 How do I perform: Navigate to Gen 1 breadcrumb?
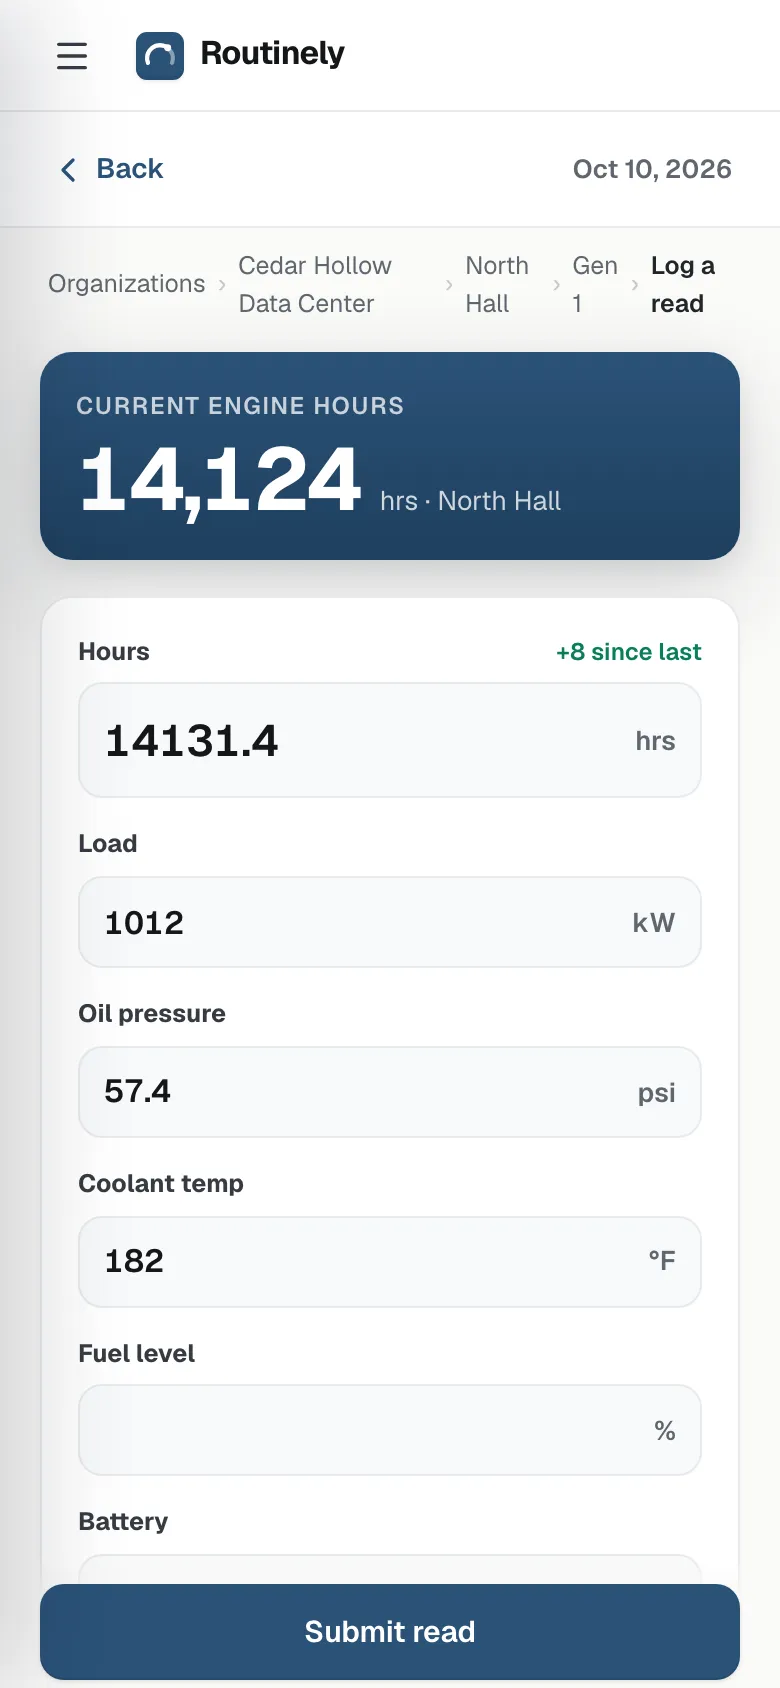pos(595,285)
